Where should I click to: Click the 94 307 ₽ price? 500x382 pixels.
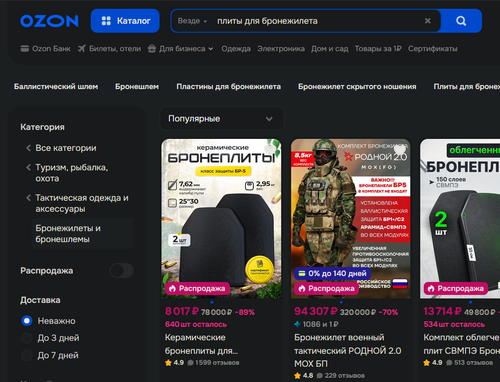click(316, 311)
